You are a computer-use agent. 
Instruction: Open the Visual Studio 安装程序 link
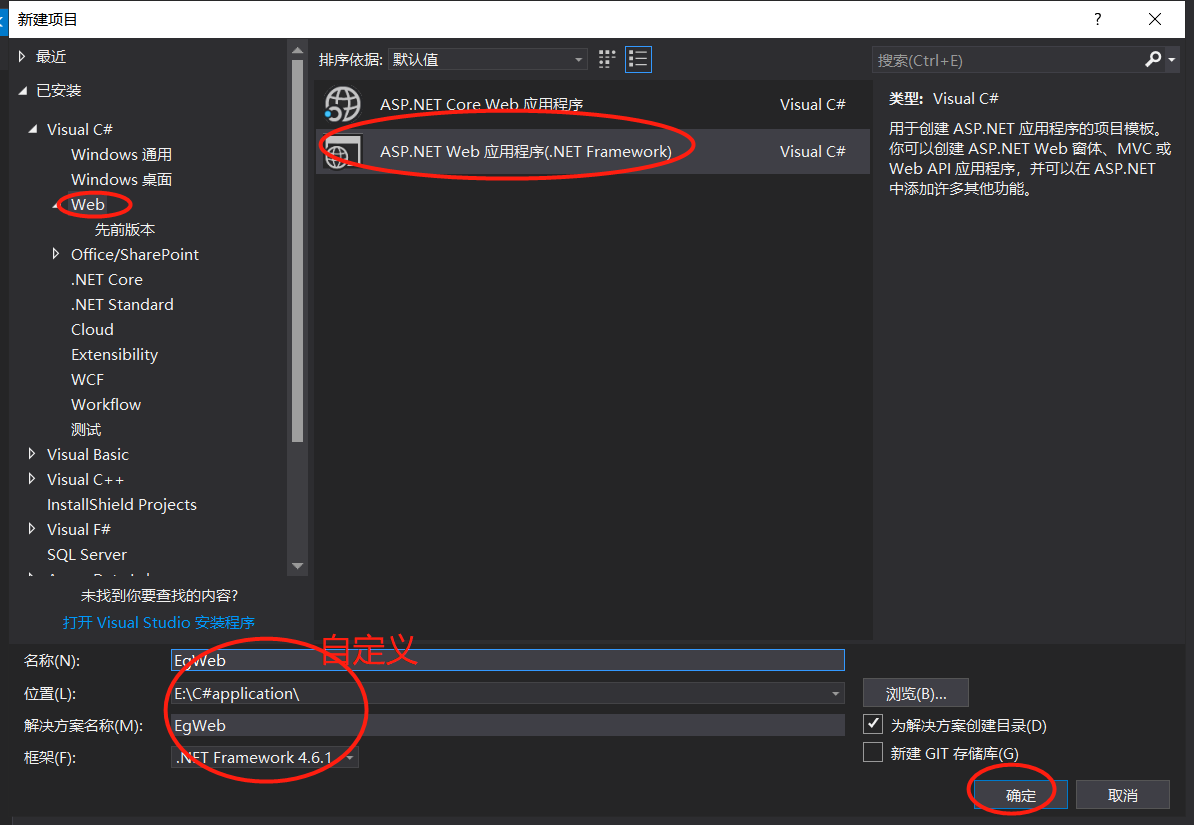click(158, 622)
